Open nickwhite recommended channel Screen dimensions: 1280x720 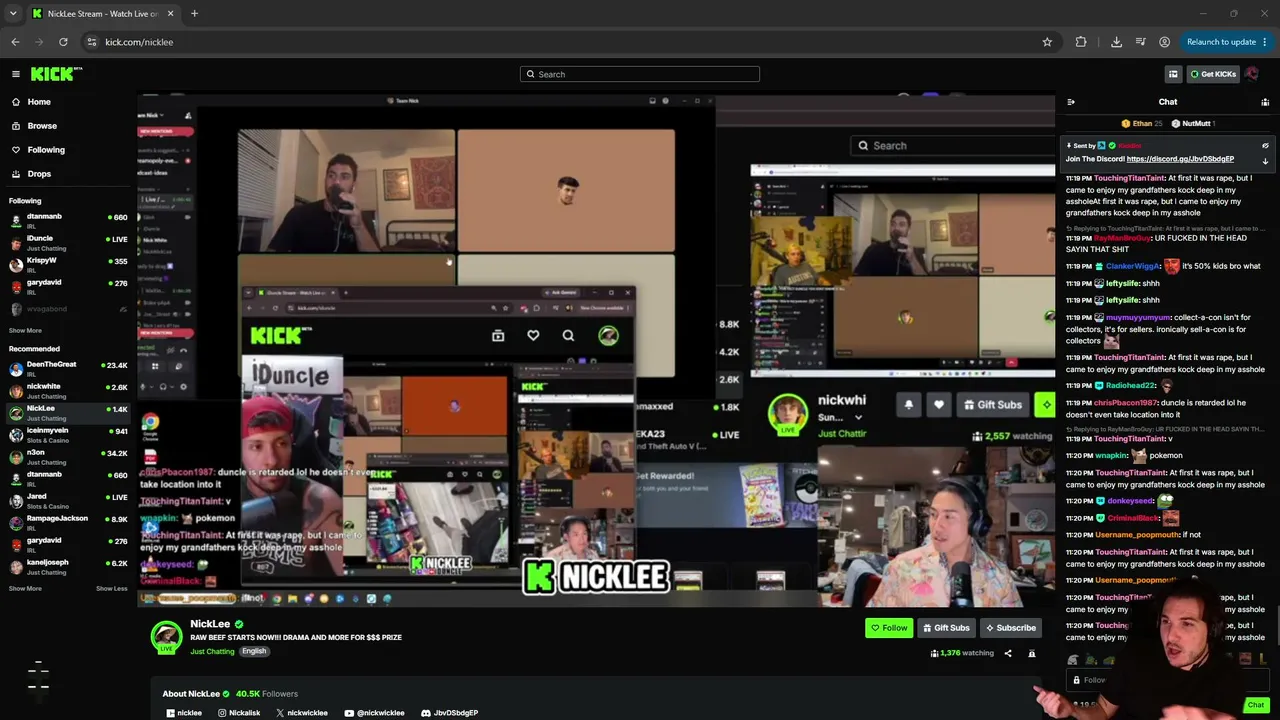pos(68,391)
